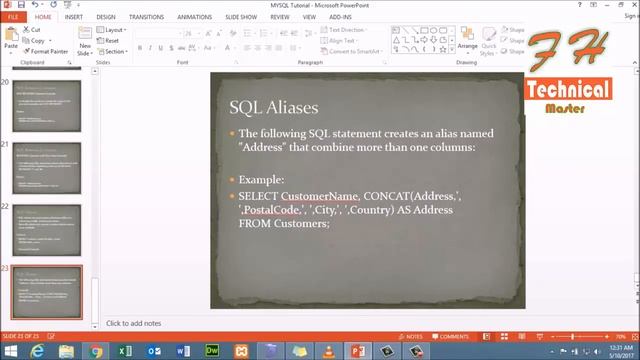Start Slide Show from status bar
Image resolution: width=640 pixels, height=360 pixels.
(x=540, y=337)
